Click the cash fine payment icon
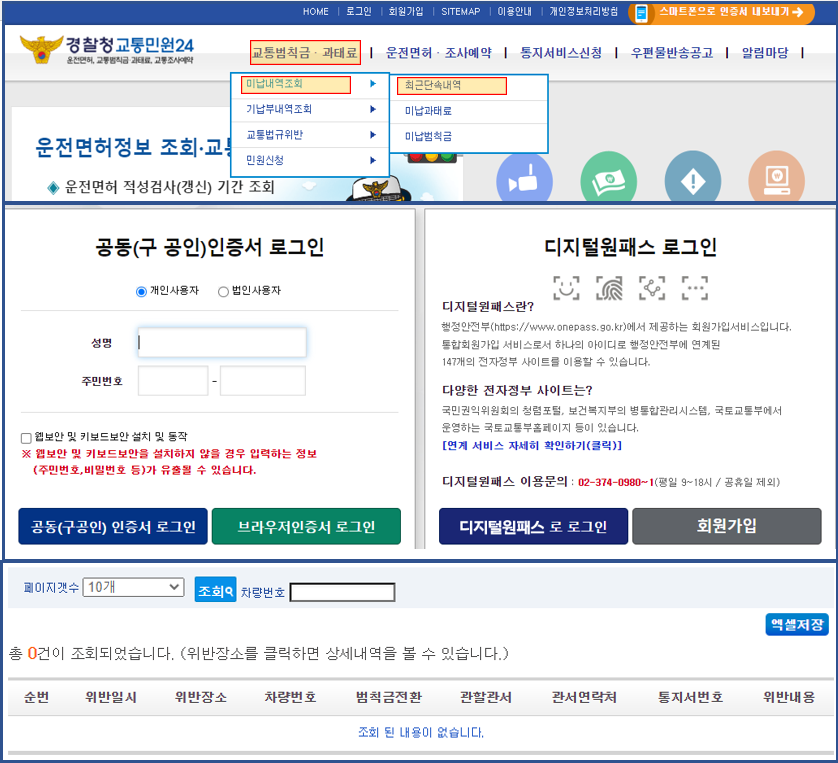 coord(609,180)
